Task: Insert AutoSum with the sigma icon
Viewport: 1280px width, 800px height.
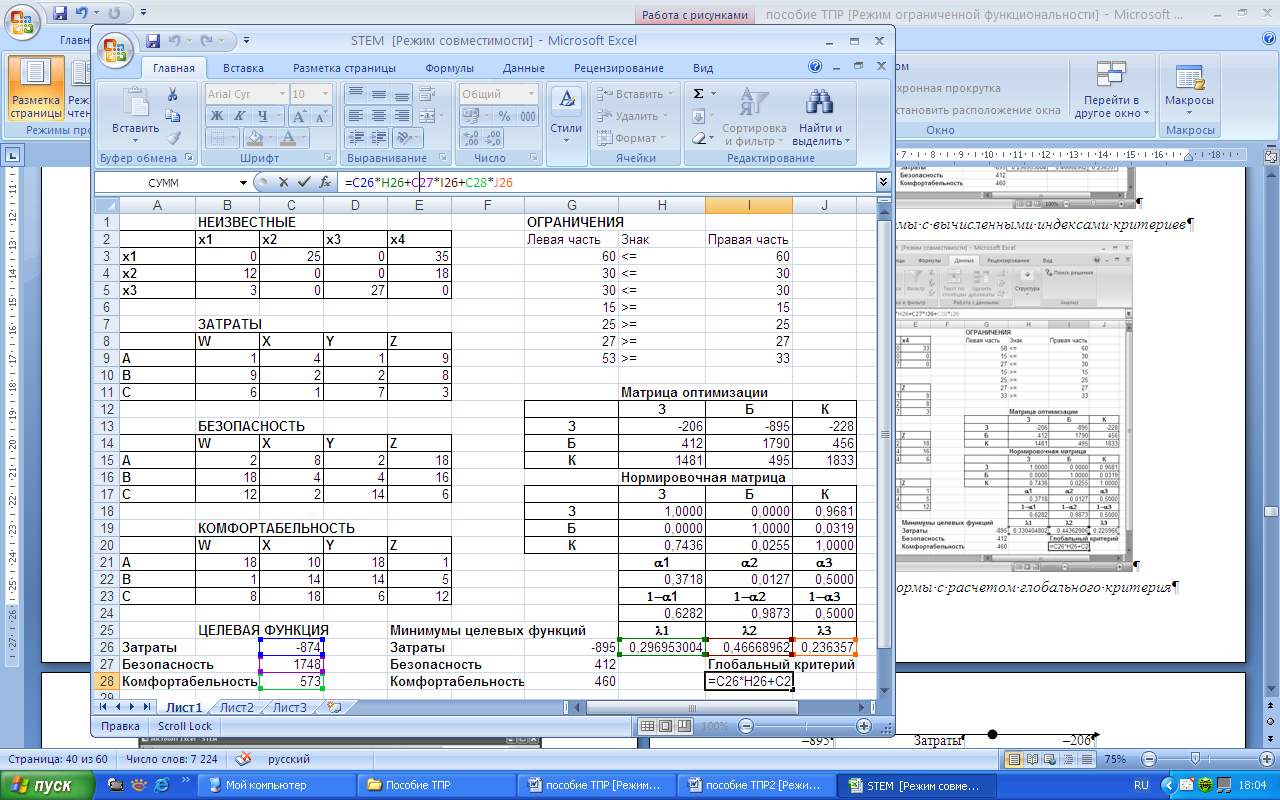Action: pyautogui.click(x=699, y=94)
